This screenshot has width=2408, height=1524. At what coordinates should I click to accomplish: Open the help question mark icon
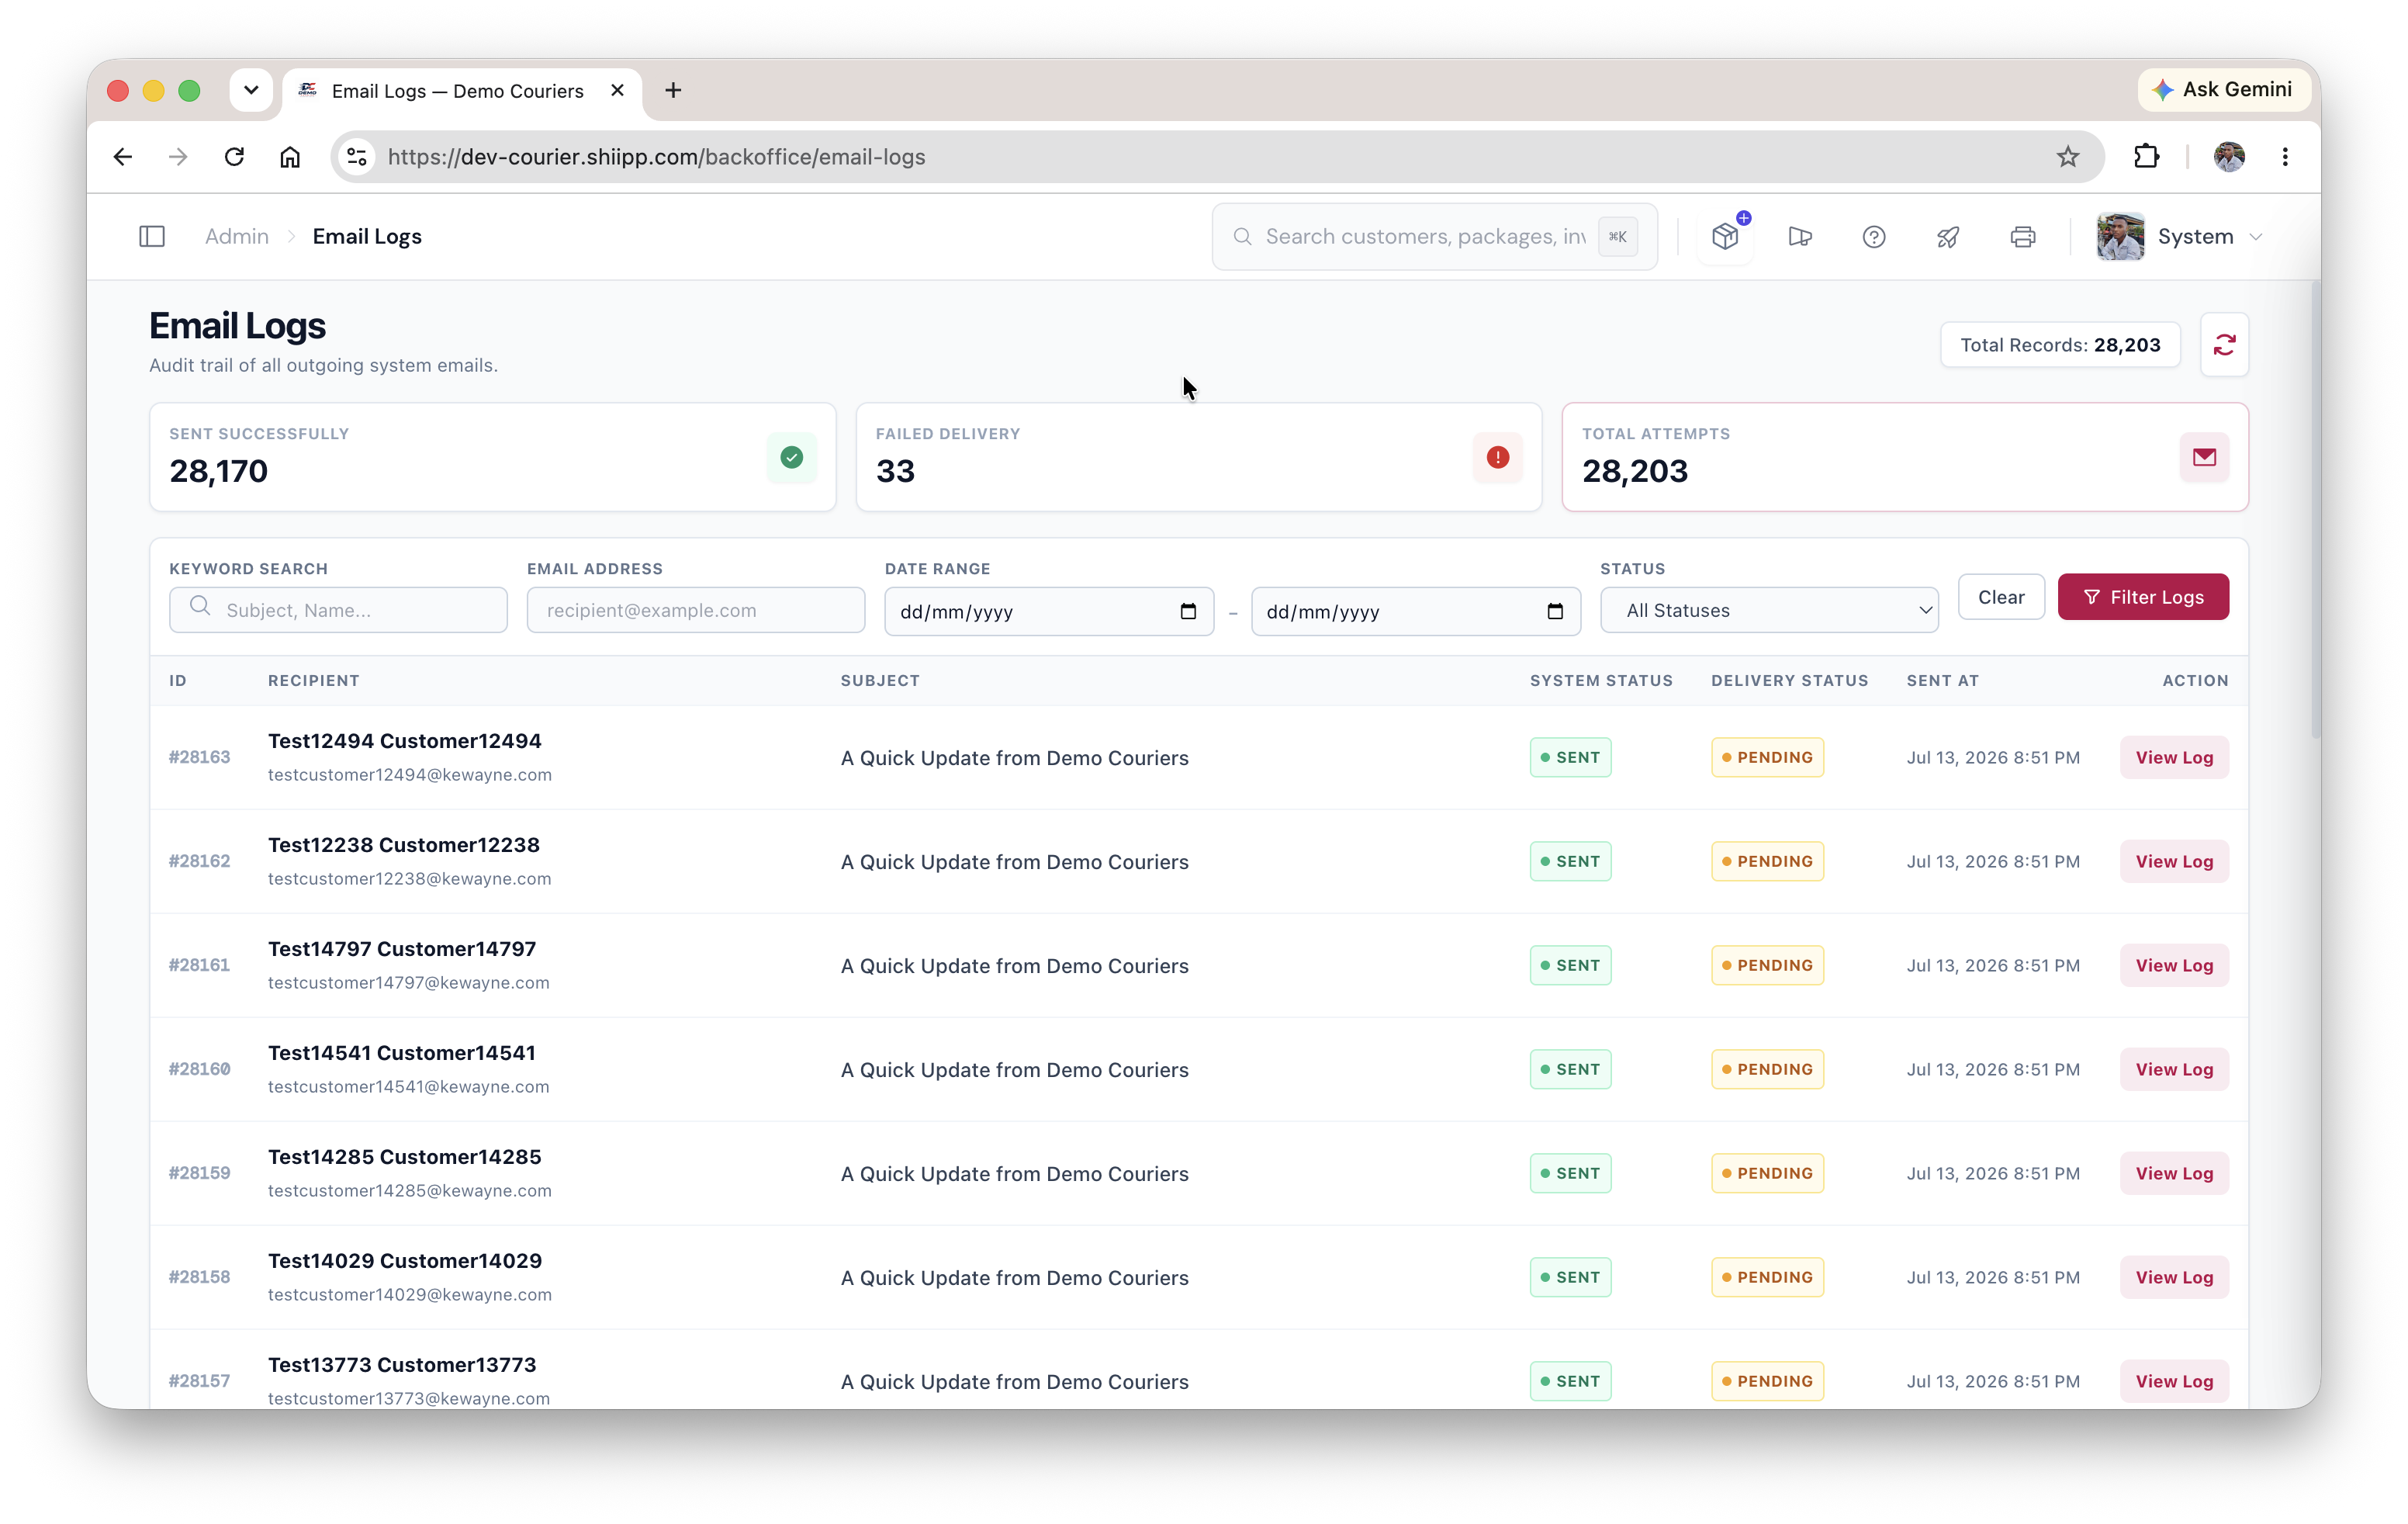[x=1873, y=237]
